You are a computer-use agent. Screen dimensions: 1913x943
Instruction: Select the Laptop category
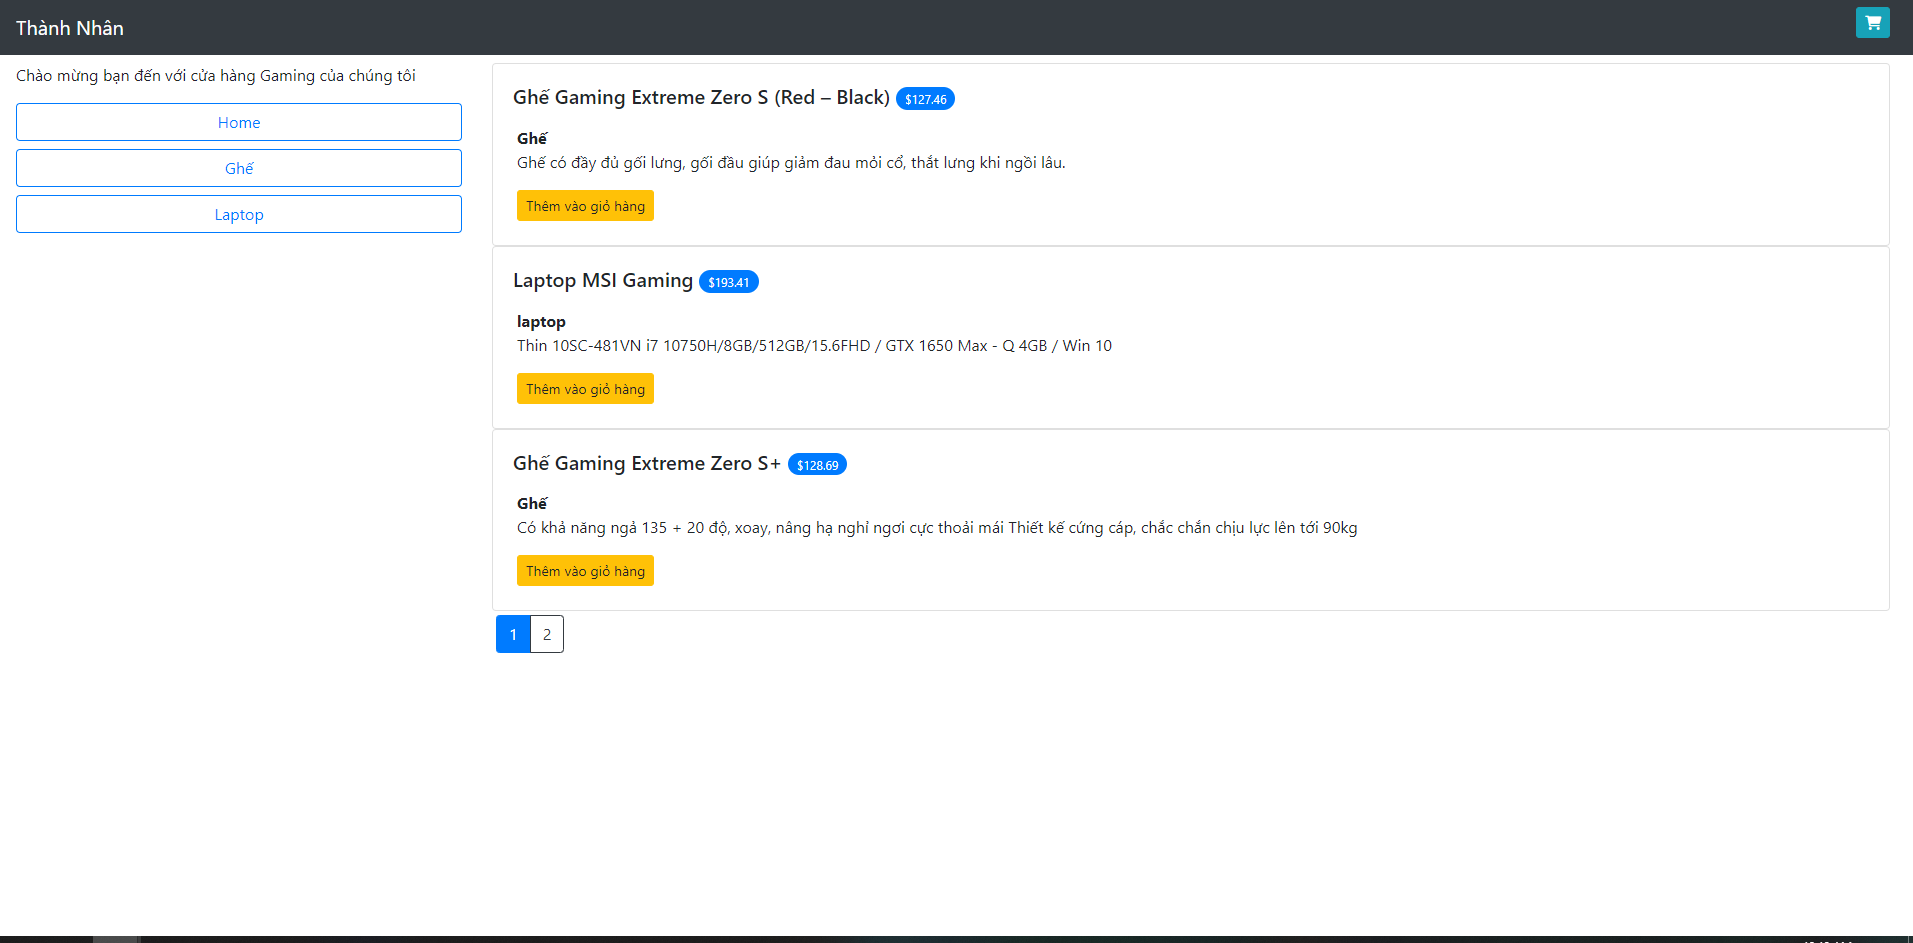tap(238, 213)
